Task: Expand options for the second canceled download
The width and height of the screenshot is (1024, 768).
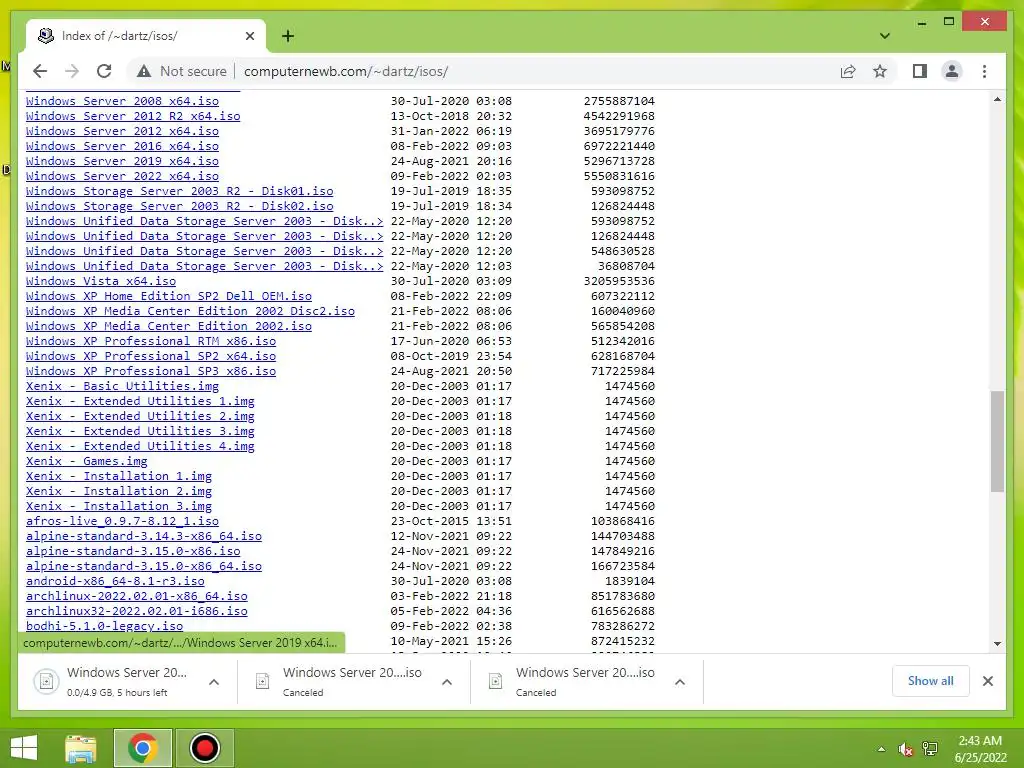Action: tap(447, 682)
